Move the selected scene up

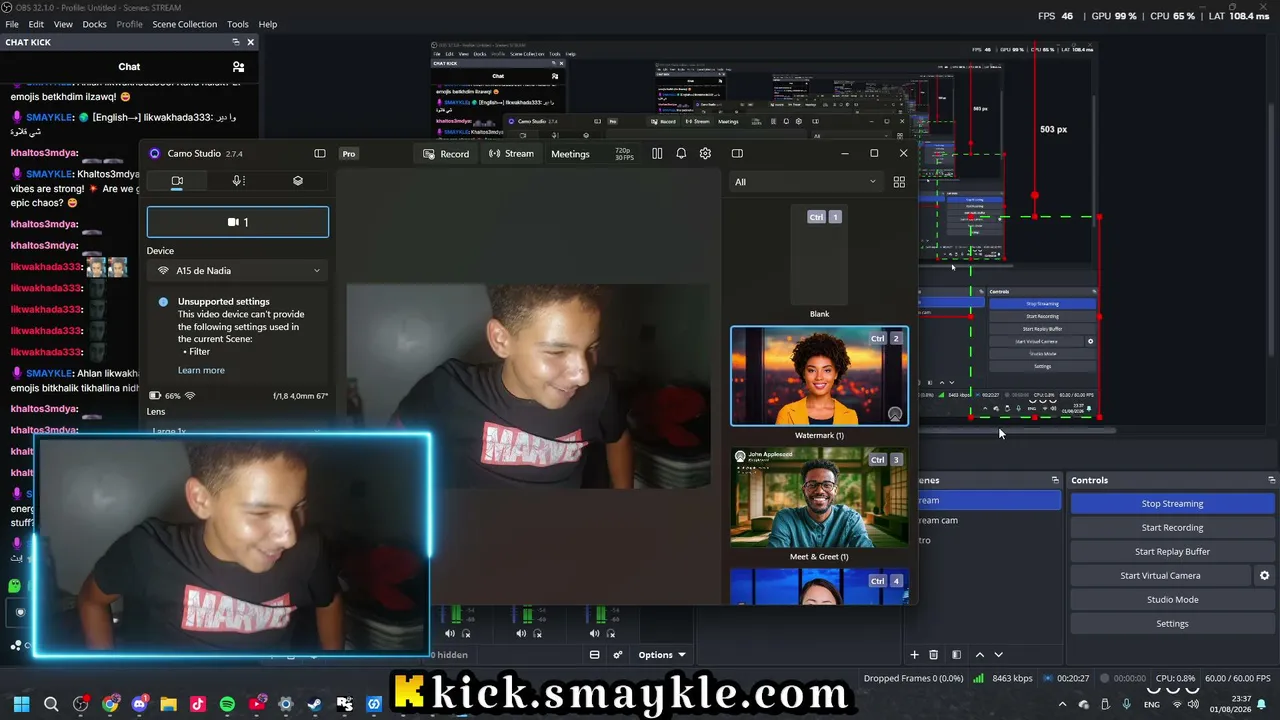pos(980,655)
